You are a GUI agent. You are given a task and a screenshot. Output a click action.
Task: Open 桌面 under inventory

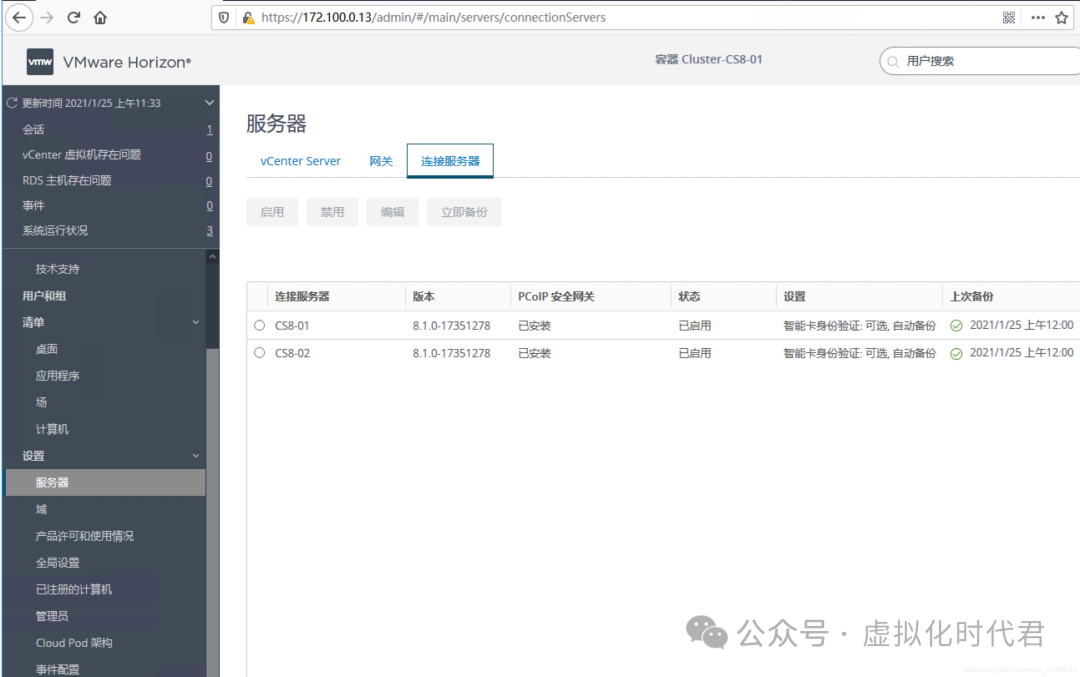(47, 349)
